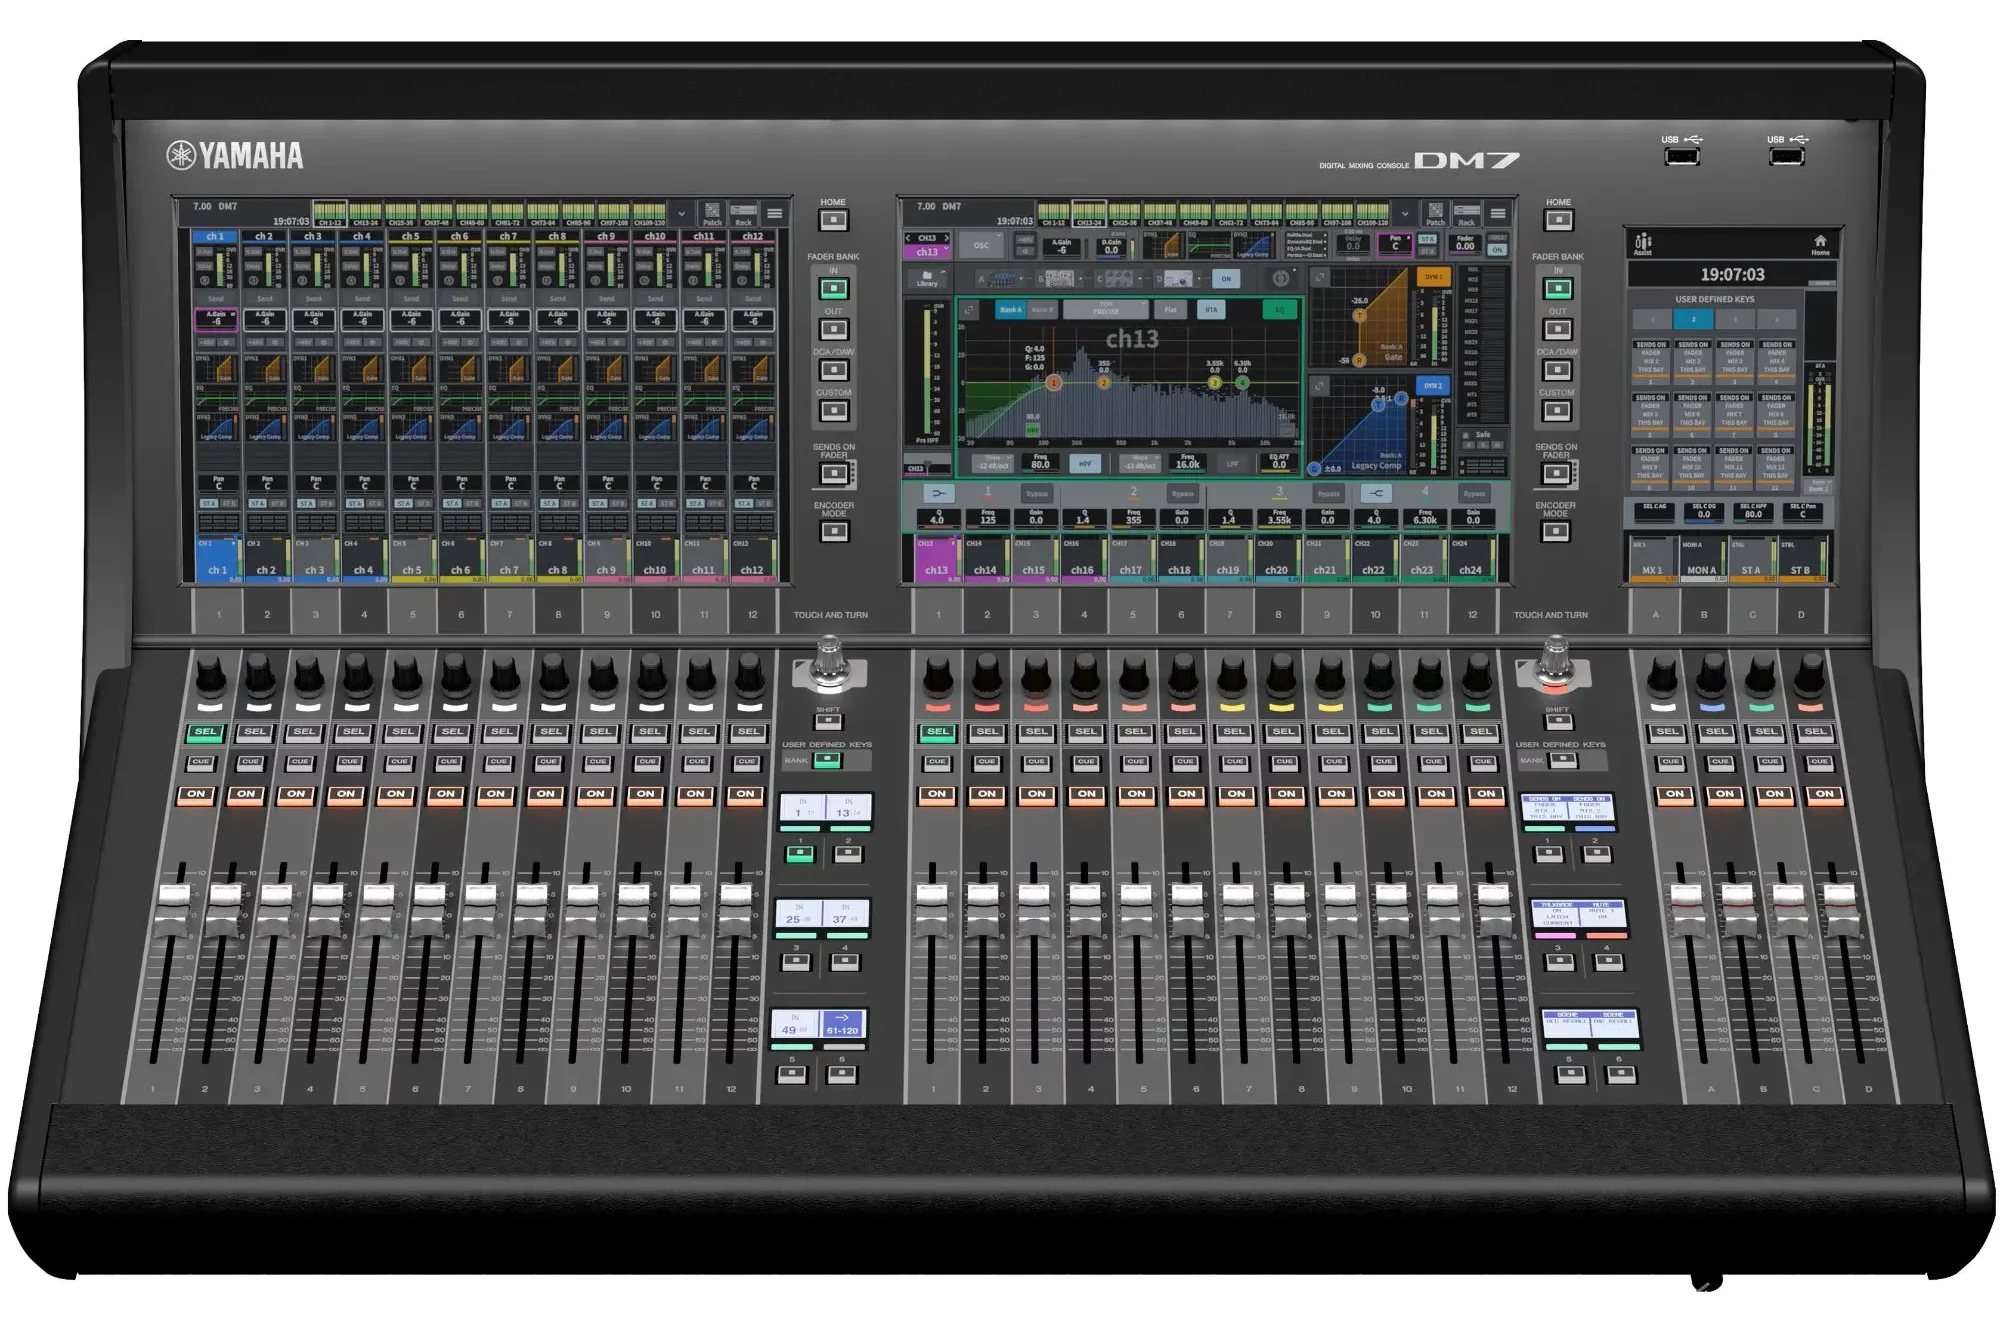Open the Library folder icon
The height and width of the screenshot is (1332, 2000).
927,279
